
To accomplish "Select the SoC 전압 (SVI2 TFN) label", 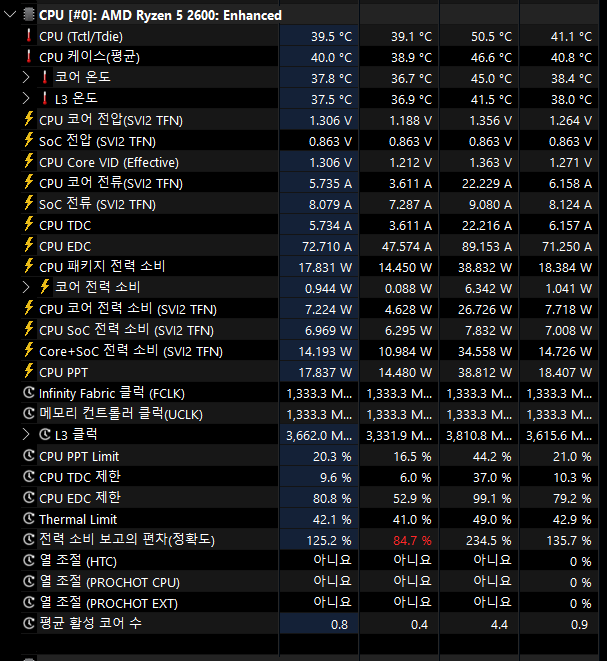I will coord(97,141).
